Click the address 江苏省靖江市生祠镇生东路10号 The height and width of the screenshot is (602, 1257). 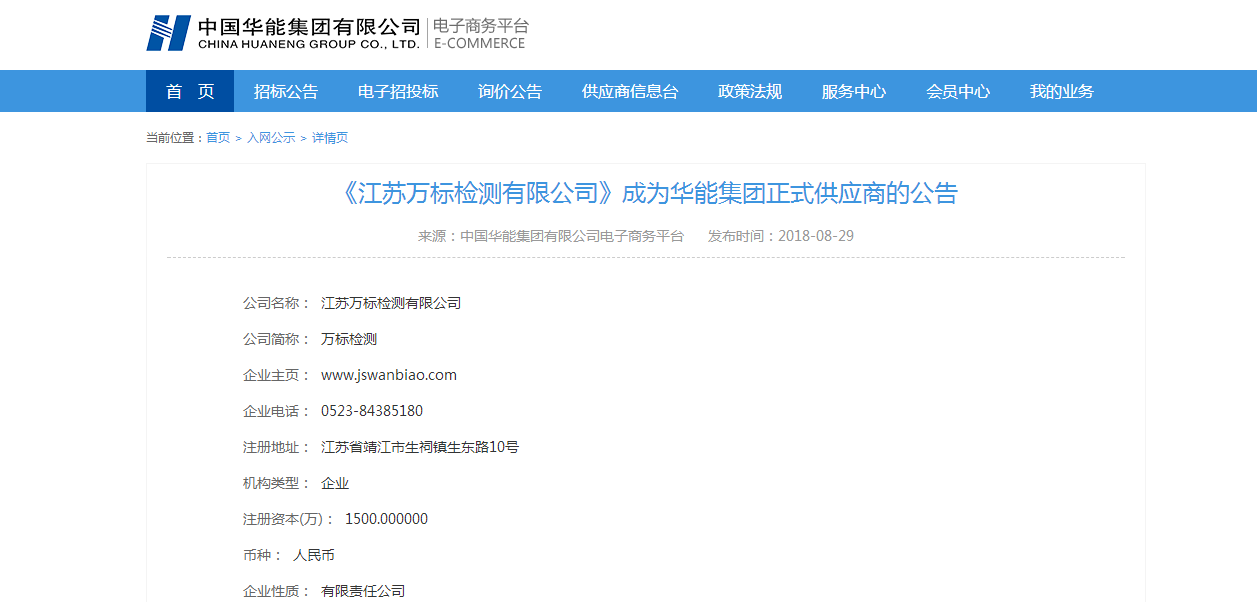pyautogui.click(x=420, y=447)
